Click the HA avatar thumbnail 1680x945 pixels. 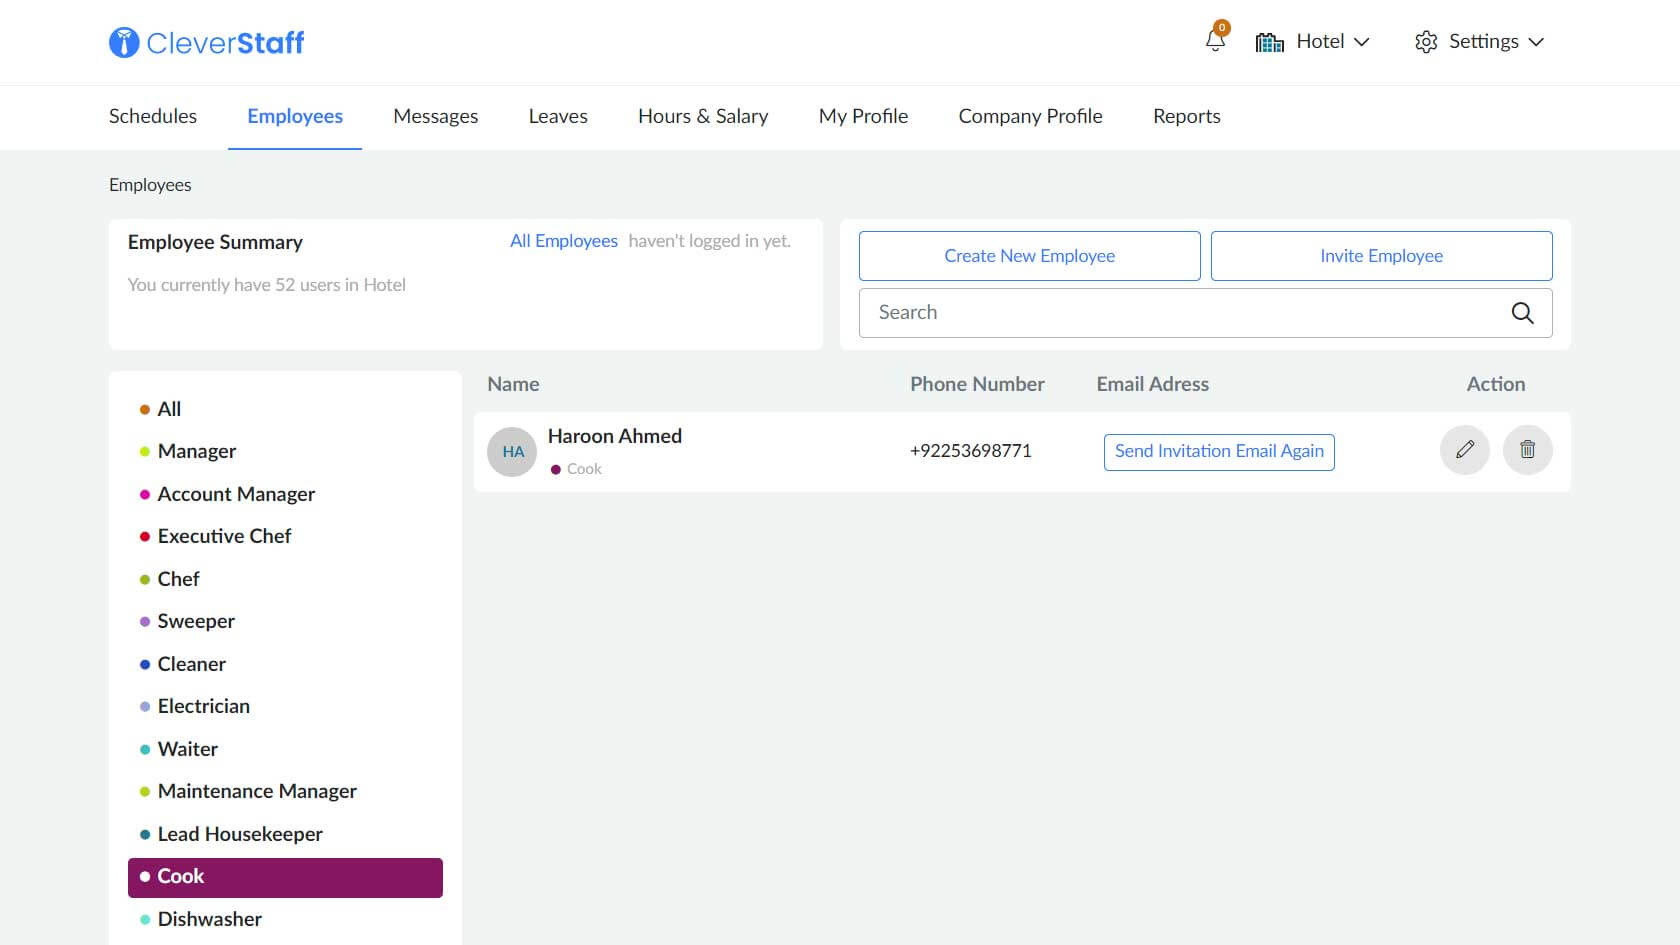pos(512,452)
